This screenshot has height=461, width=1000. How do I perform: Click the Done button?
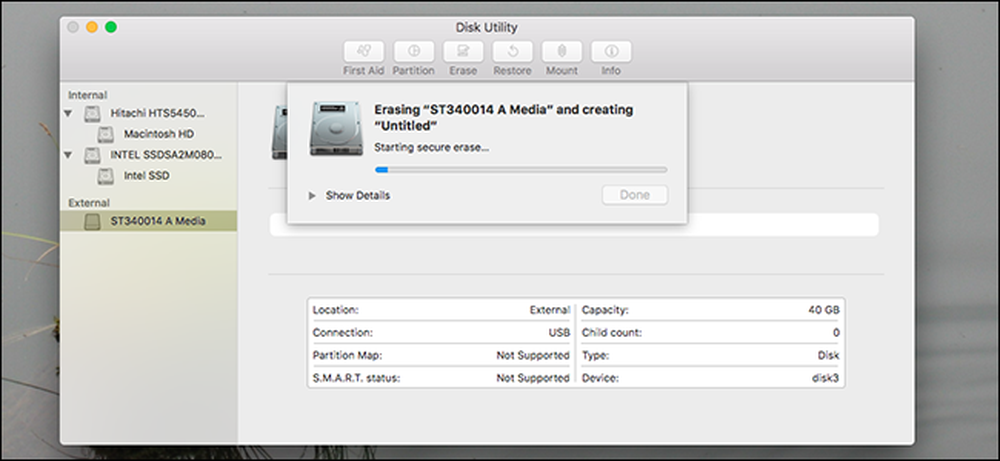click(635, 195)
